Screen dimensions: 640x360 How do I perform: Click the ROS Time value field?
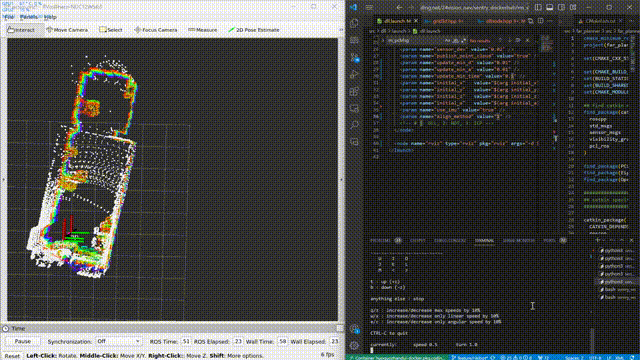186,341
